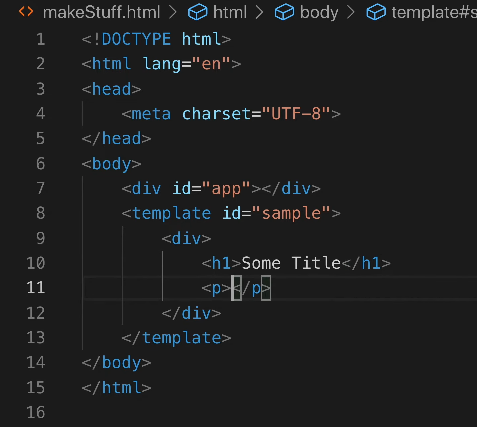
Task: Expand the template#sample breadcrumb dropdown
Action: pyautogui.click(x=434, y=12)
